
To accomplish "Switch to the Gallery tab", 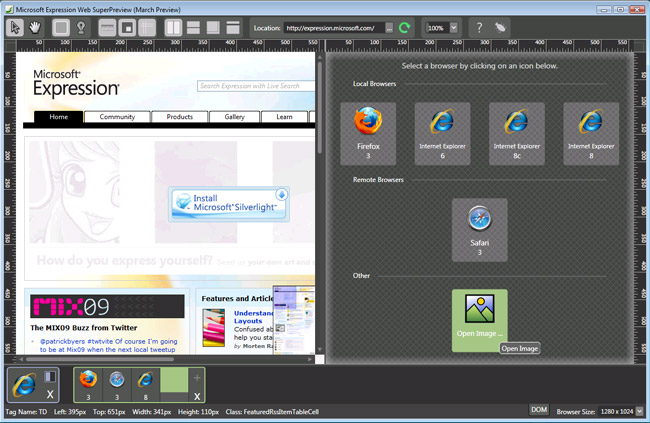I will coord(234,117).
